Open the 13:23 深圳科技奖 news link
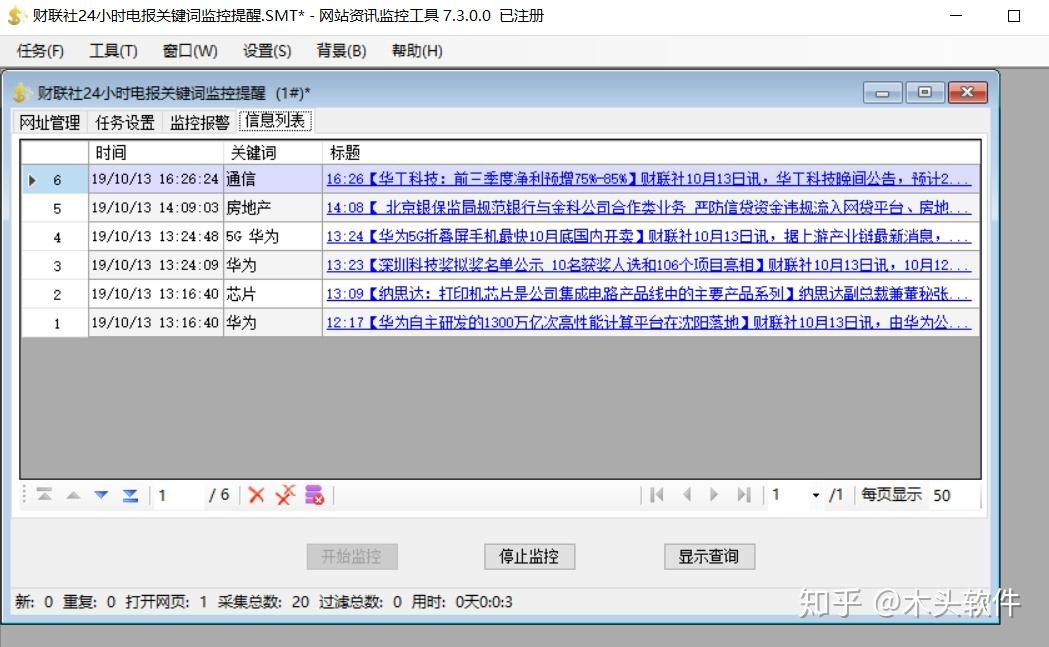 coord(648,265)
